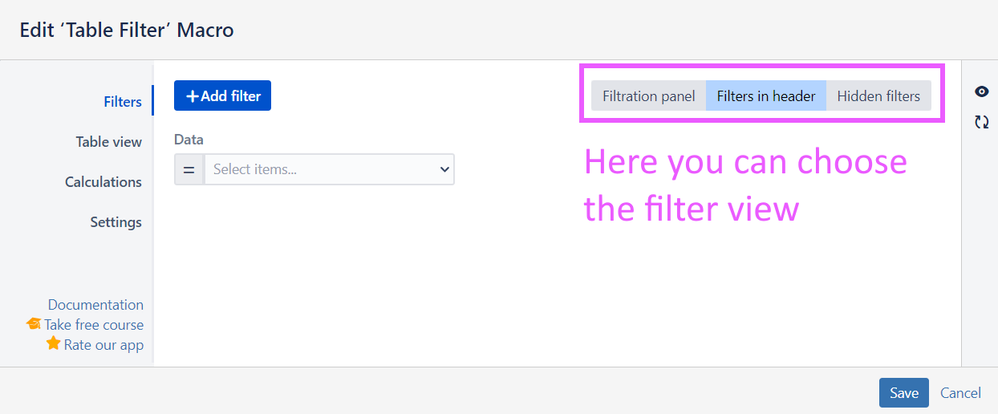998x414 pixels.
Task: Click the graduation cap icon
Action: [33, 324]
